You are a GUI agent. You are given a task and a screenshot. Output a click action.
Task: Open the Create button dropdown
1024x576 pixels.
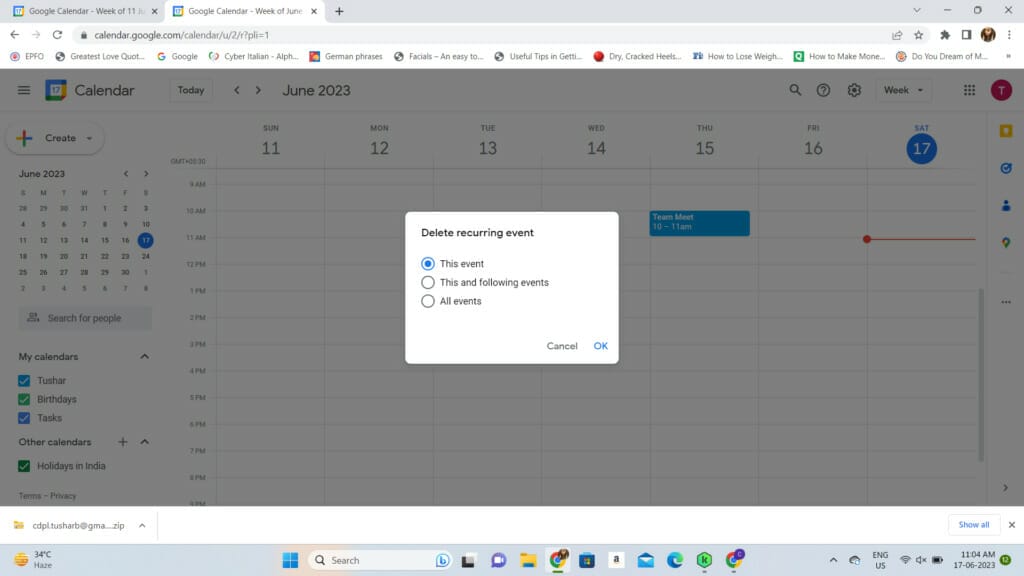point(89,138)
